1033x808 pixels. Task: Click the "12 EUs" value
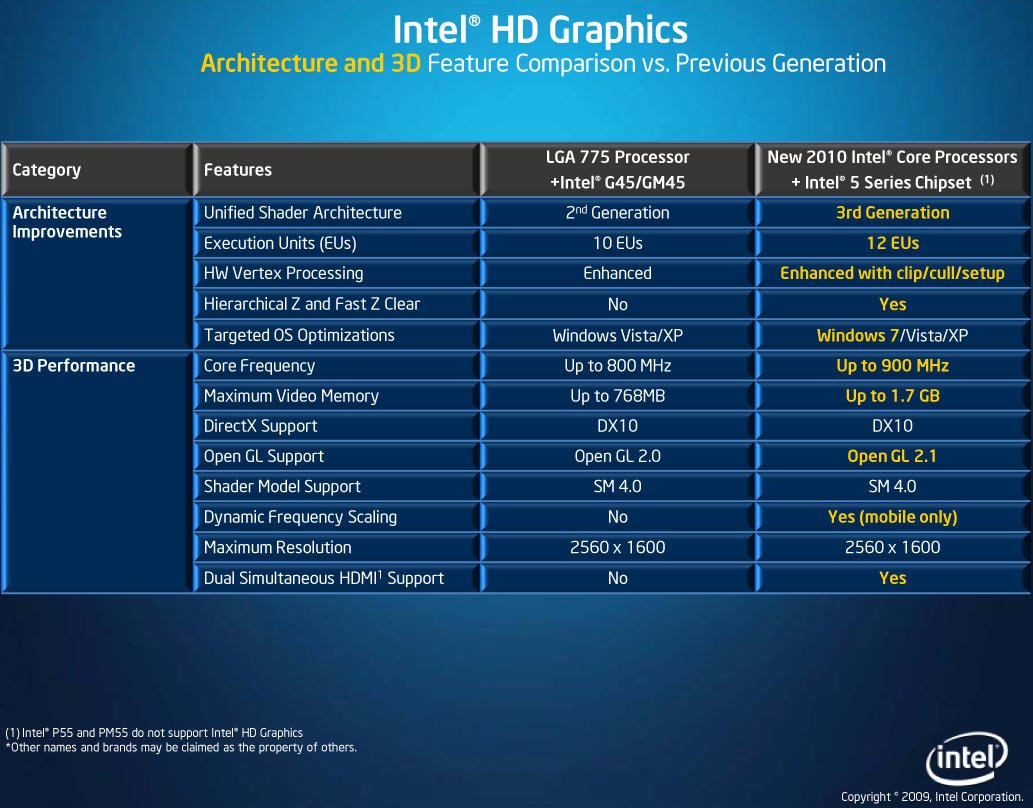point(892,243)
